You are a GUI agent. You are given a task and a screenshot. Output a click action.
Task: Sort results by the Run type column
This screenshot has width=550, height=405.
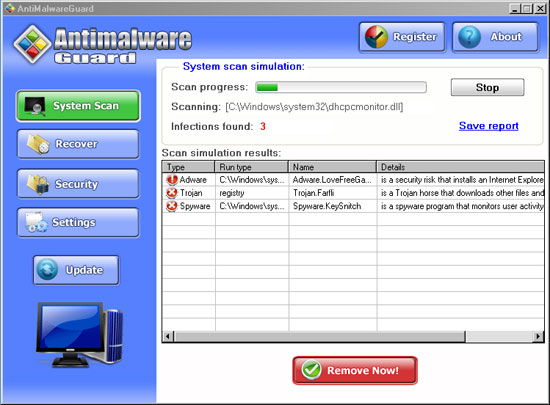tap(251, 167)
